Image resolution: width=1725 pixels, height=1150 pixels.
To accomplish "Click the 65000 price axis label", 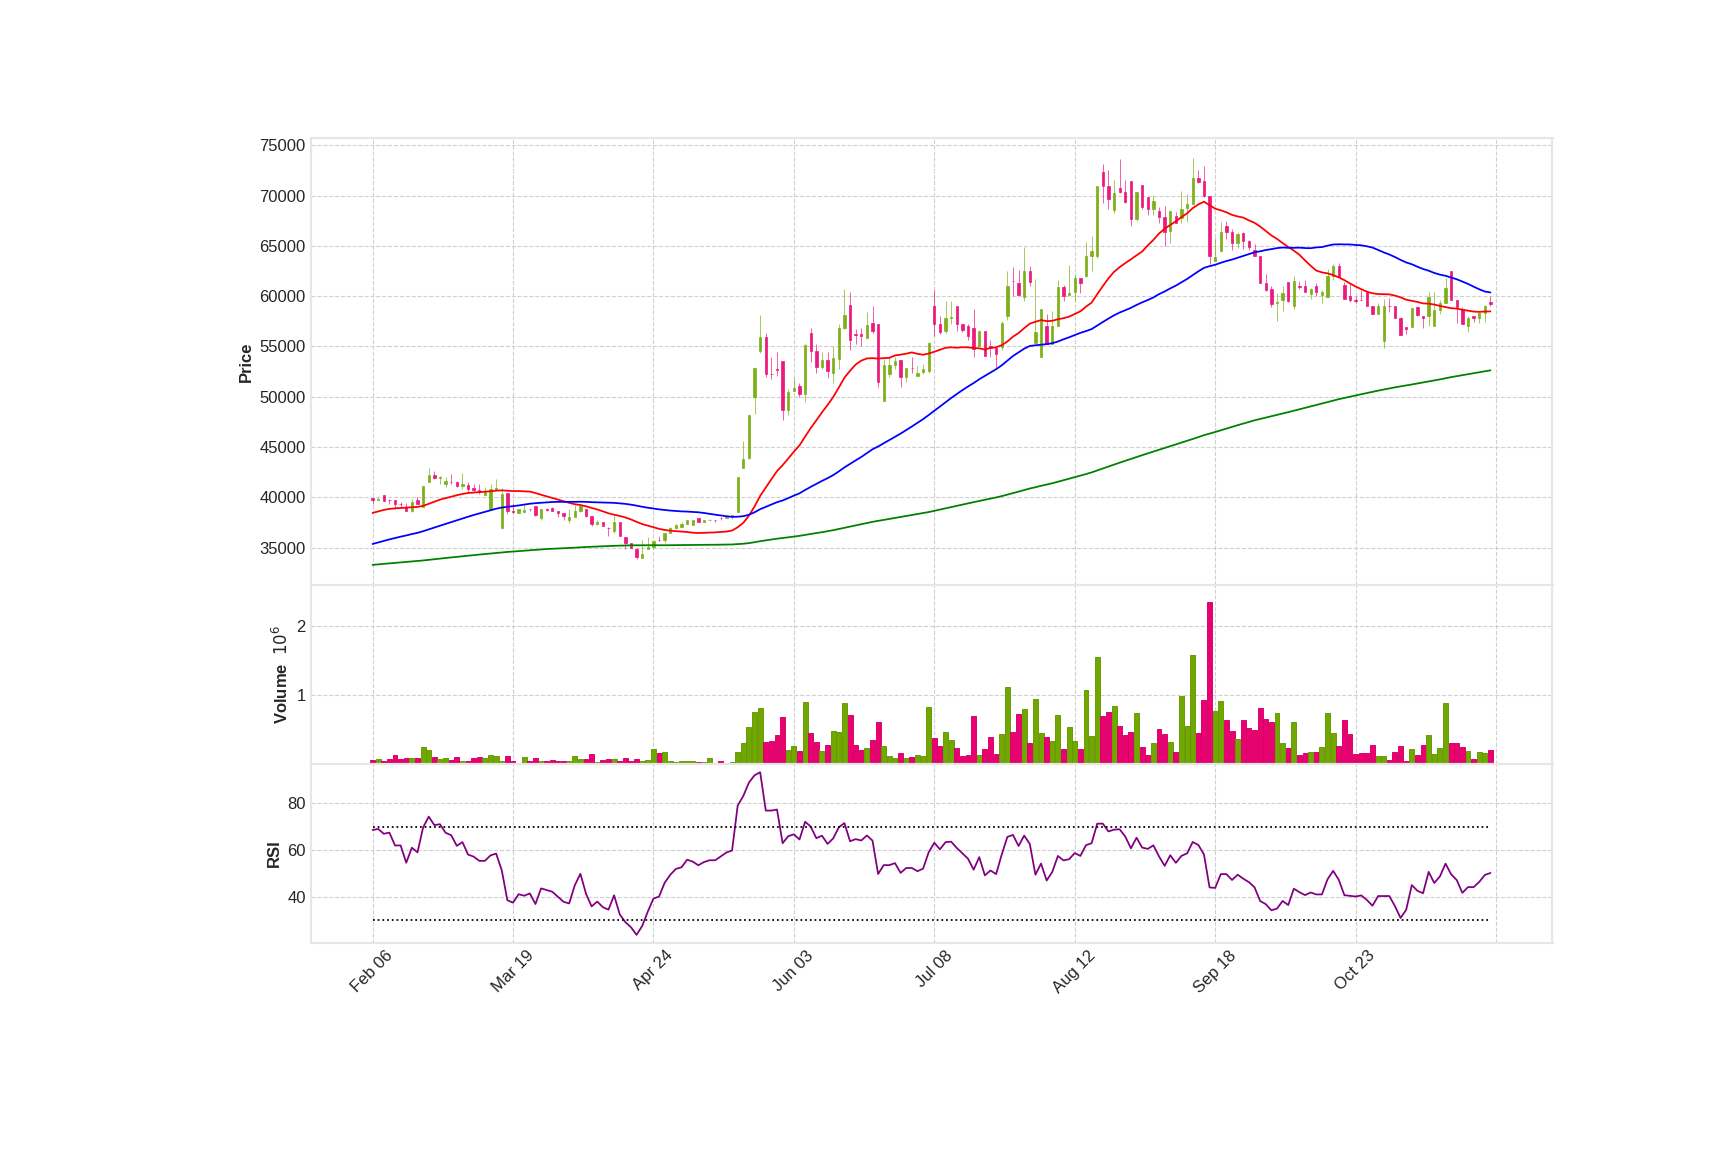I will pos(282,246).
